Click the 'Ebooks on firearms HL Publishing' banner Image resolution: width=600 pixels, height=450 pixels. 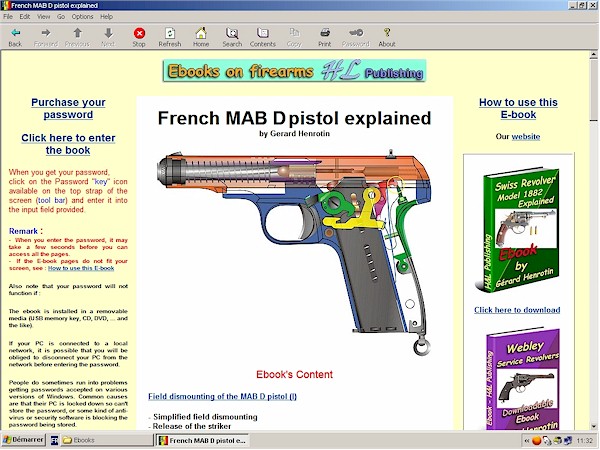click(294, 71)
